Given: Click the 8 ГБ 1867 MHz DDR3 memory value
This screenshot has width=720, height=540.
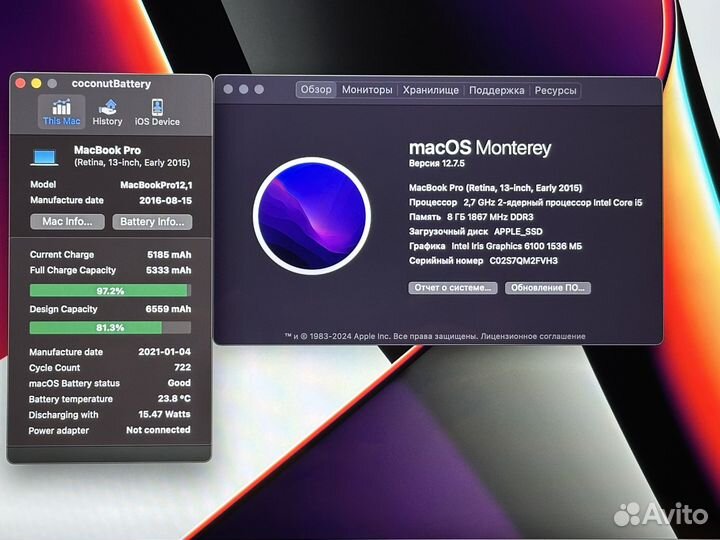Looking at the screenshot, I should 490,217.
